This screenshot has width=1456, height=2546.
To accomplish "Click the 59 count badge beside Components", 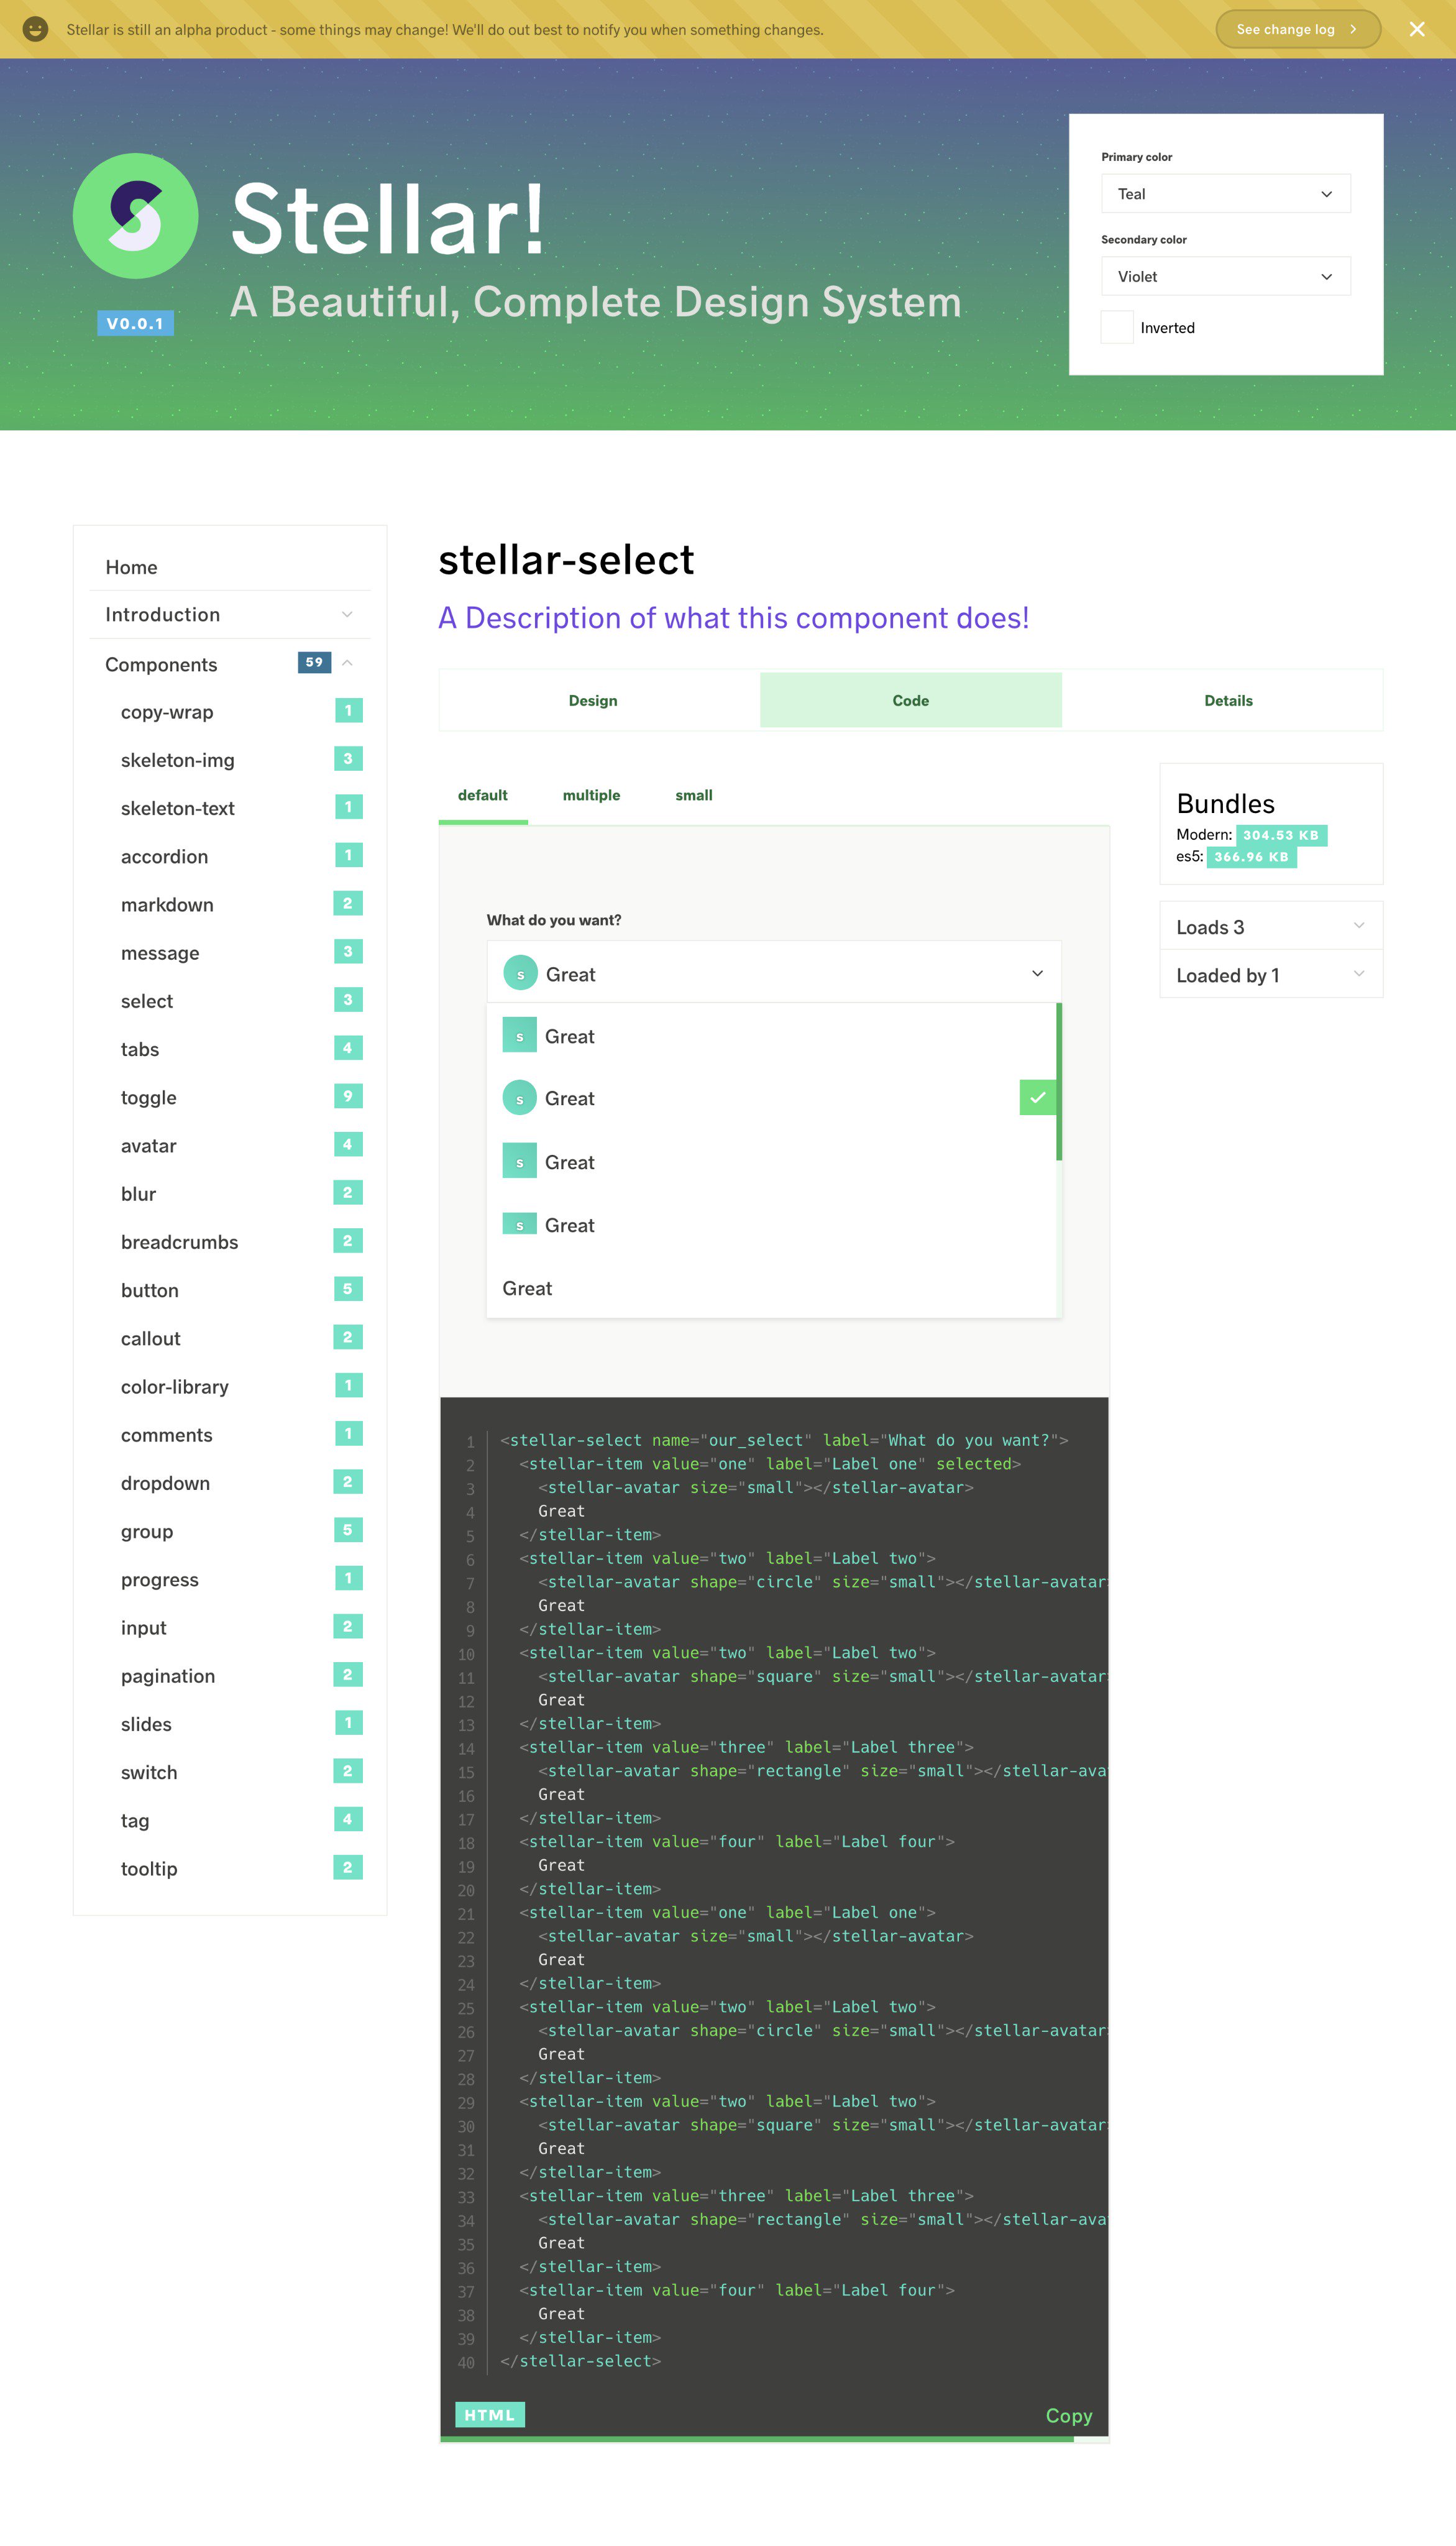I will click(314, 662).
